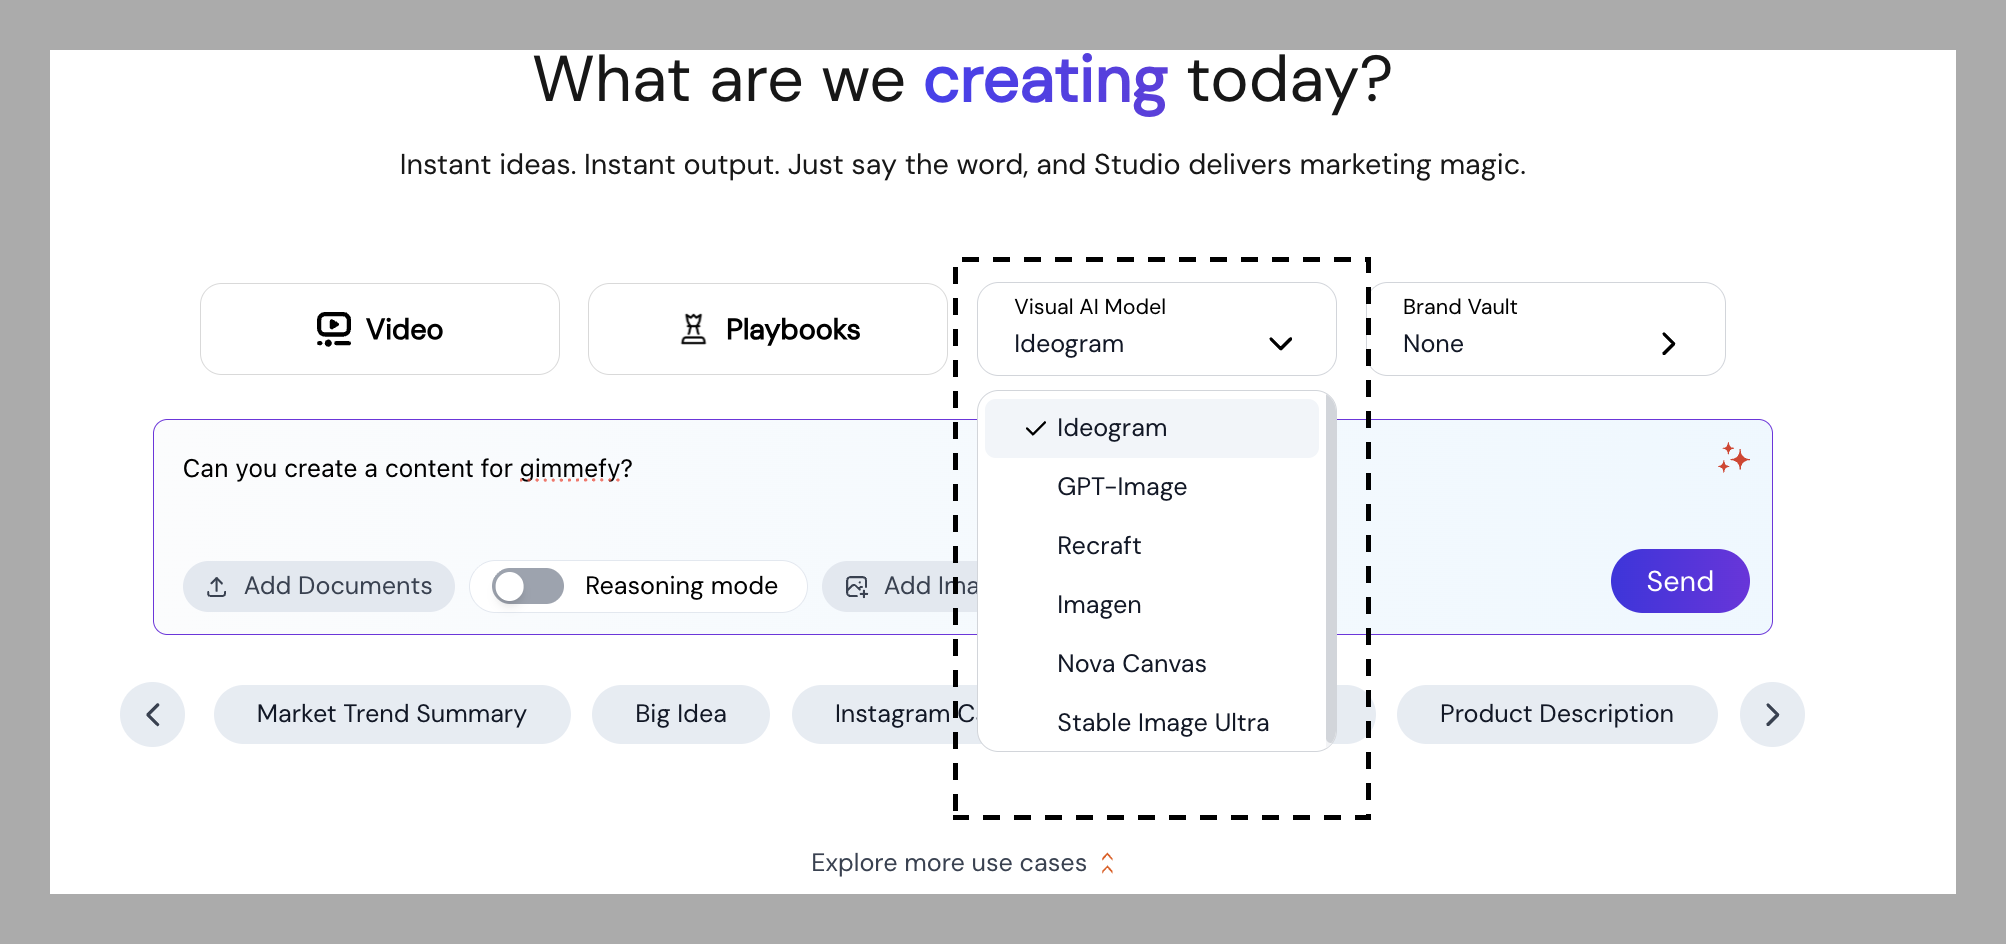
Task: Open the Playbooks section
Action: 768,329
